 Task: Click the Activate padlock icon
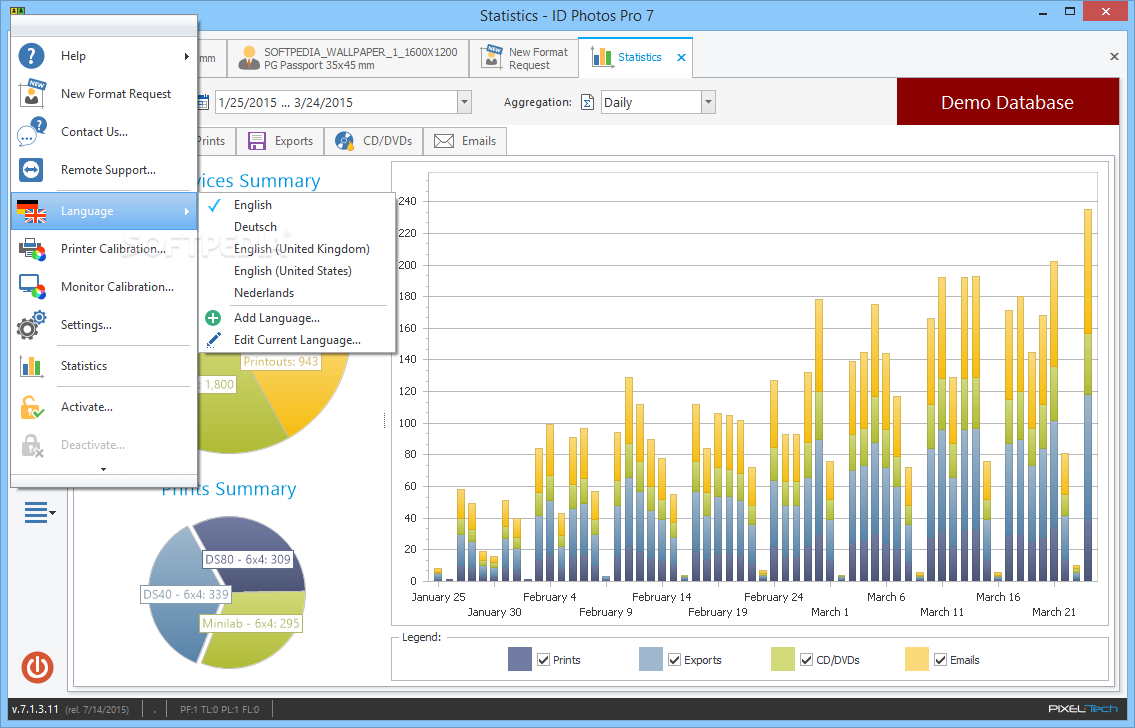[x=32, y=407]
